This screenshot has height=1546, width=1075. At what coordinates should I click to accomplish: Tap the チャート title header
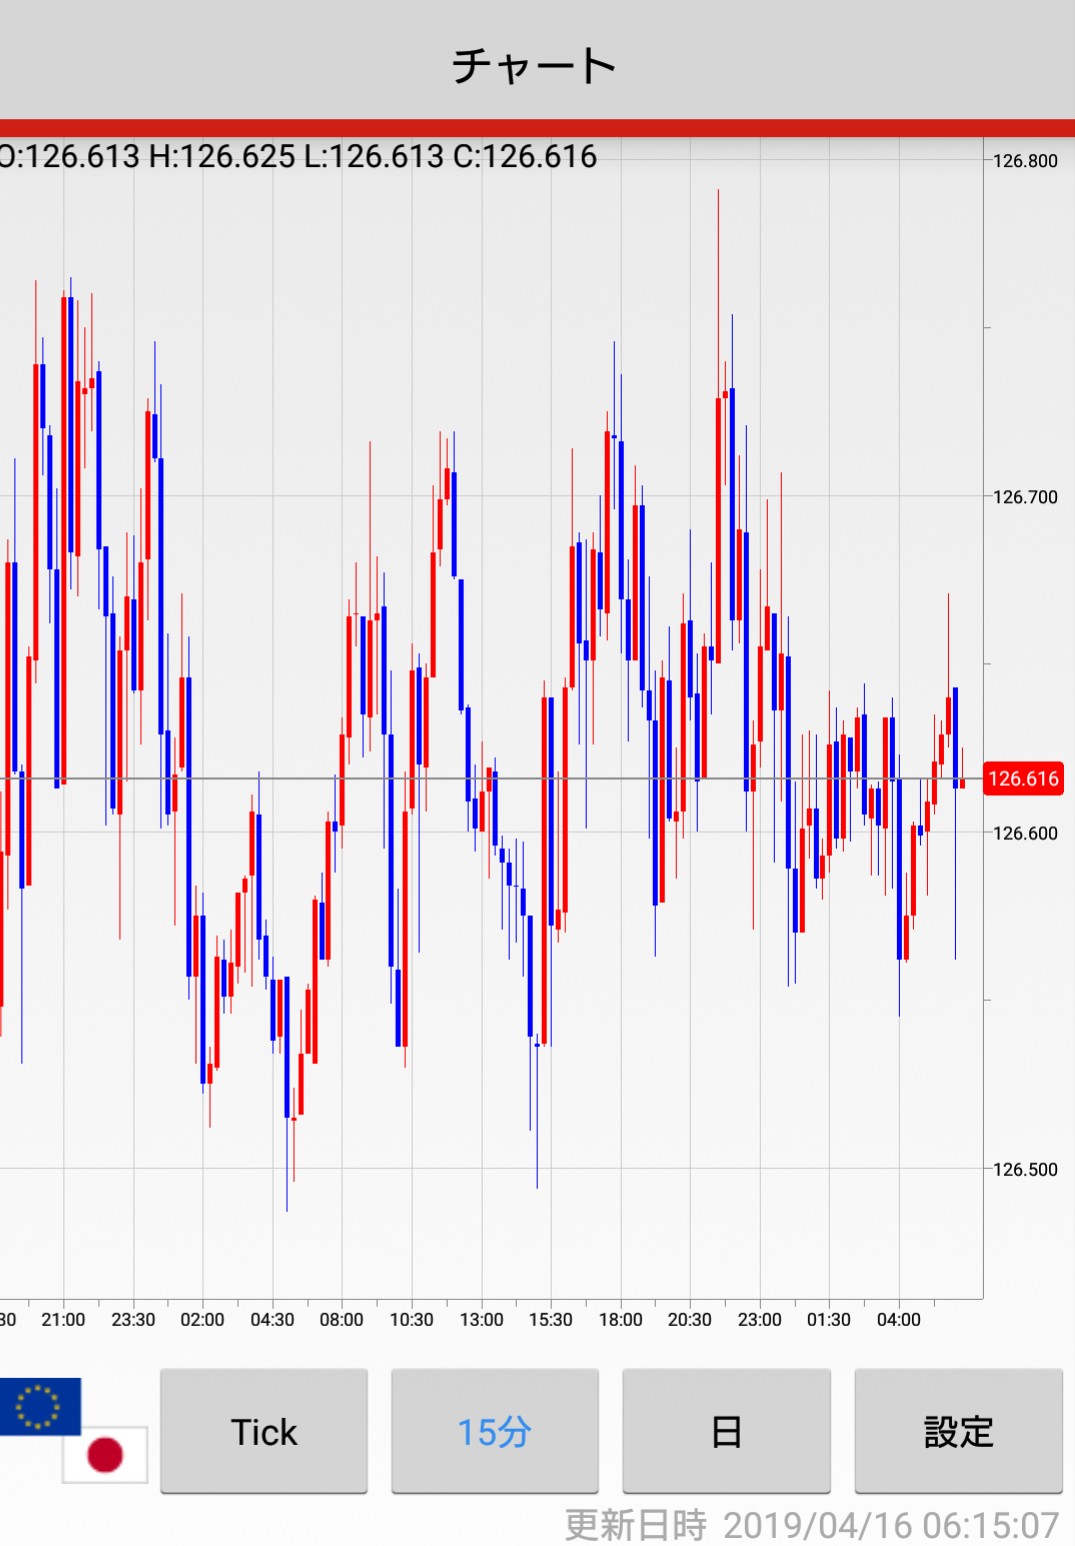[x=535, y=66]
